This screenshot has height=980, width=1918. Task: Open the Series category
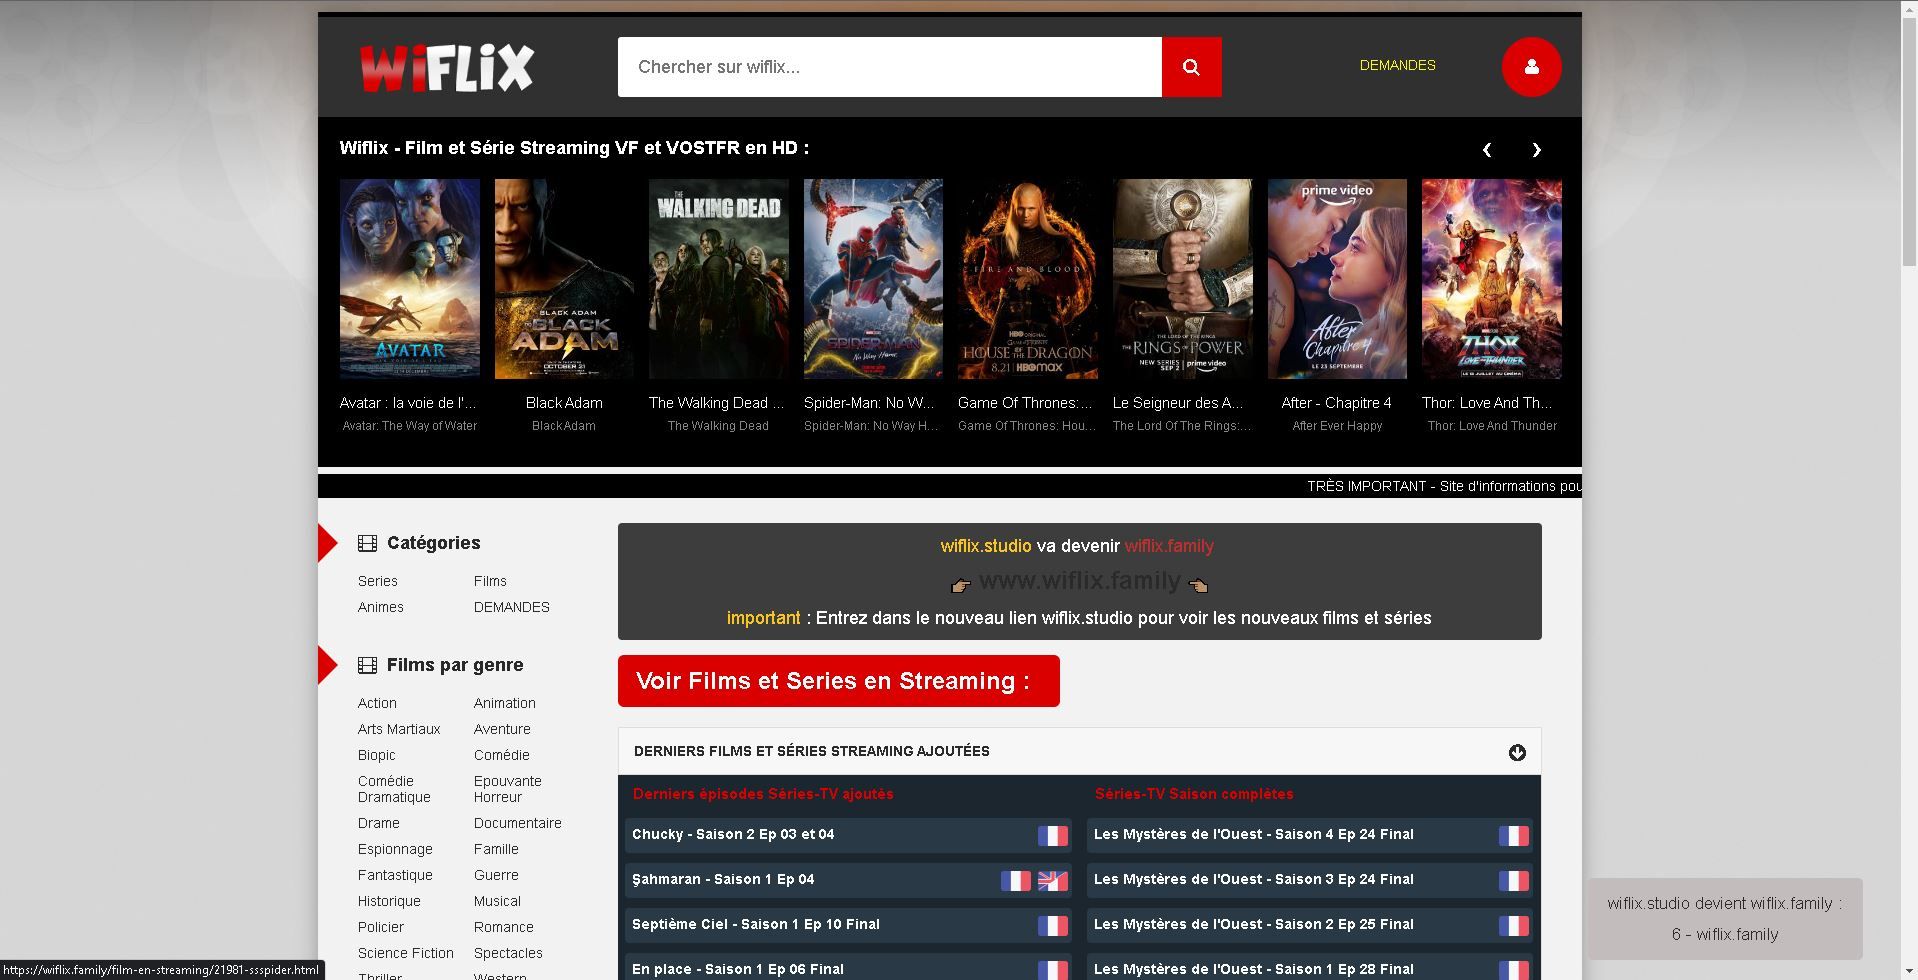[378, 581]
